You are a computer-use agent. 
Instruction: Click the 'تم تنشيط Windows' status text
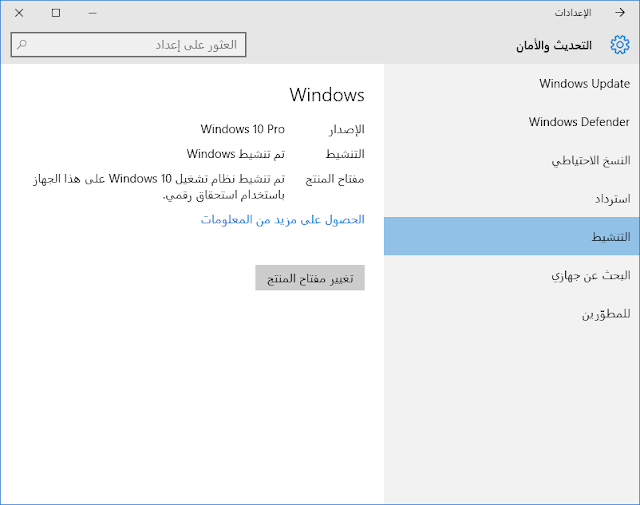(x=236, y=154)
